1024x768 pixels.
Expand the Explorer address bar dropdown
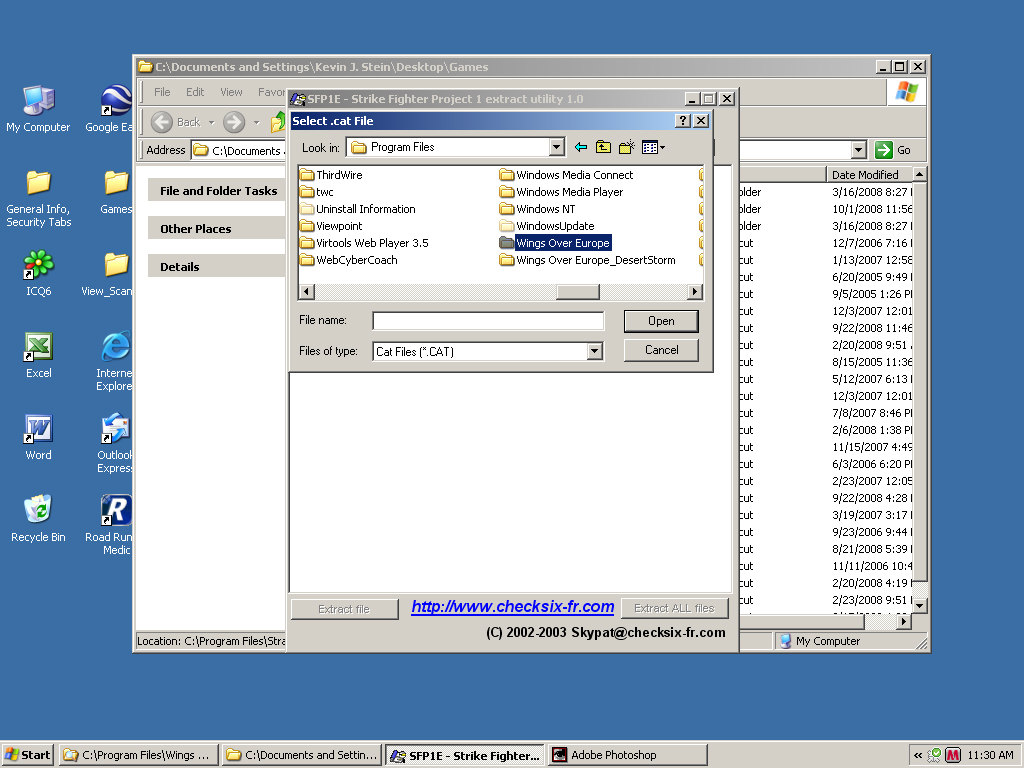(x=859, y=150)
